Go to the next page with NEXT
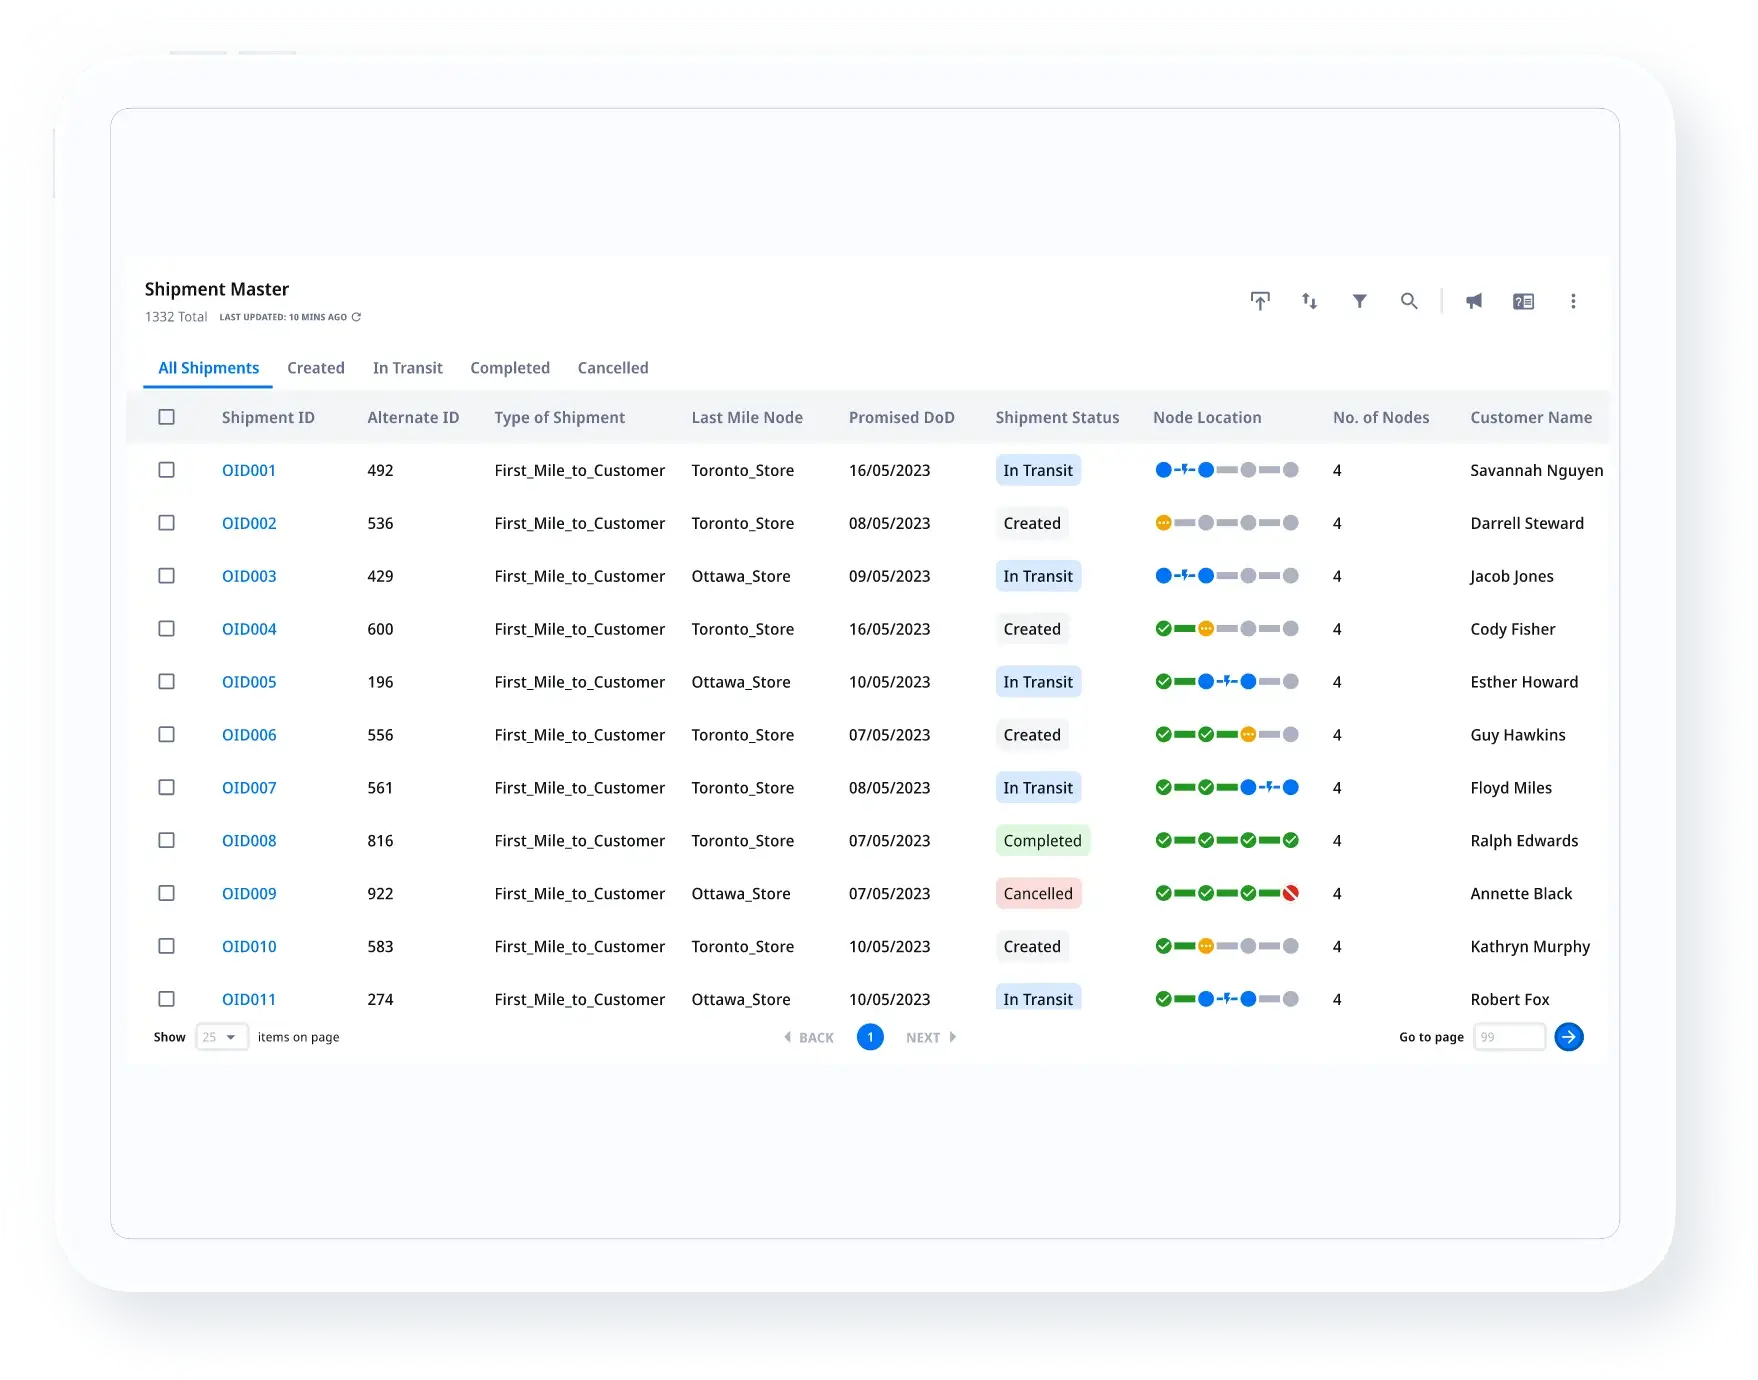The width and height of the screenshot is (1758, 1380). 930,1038
